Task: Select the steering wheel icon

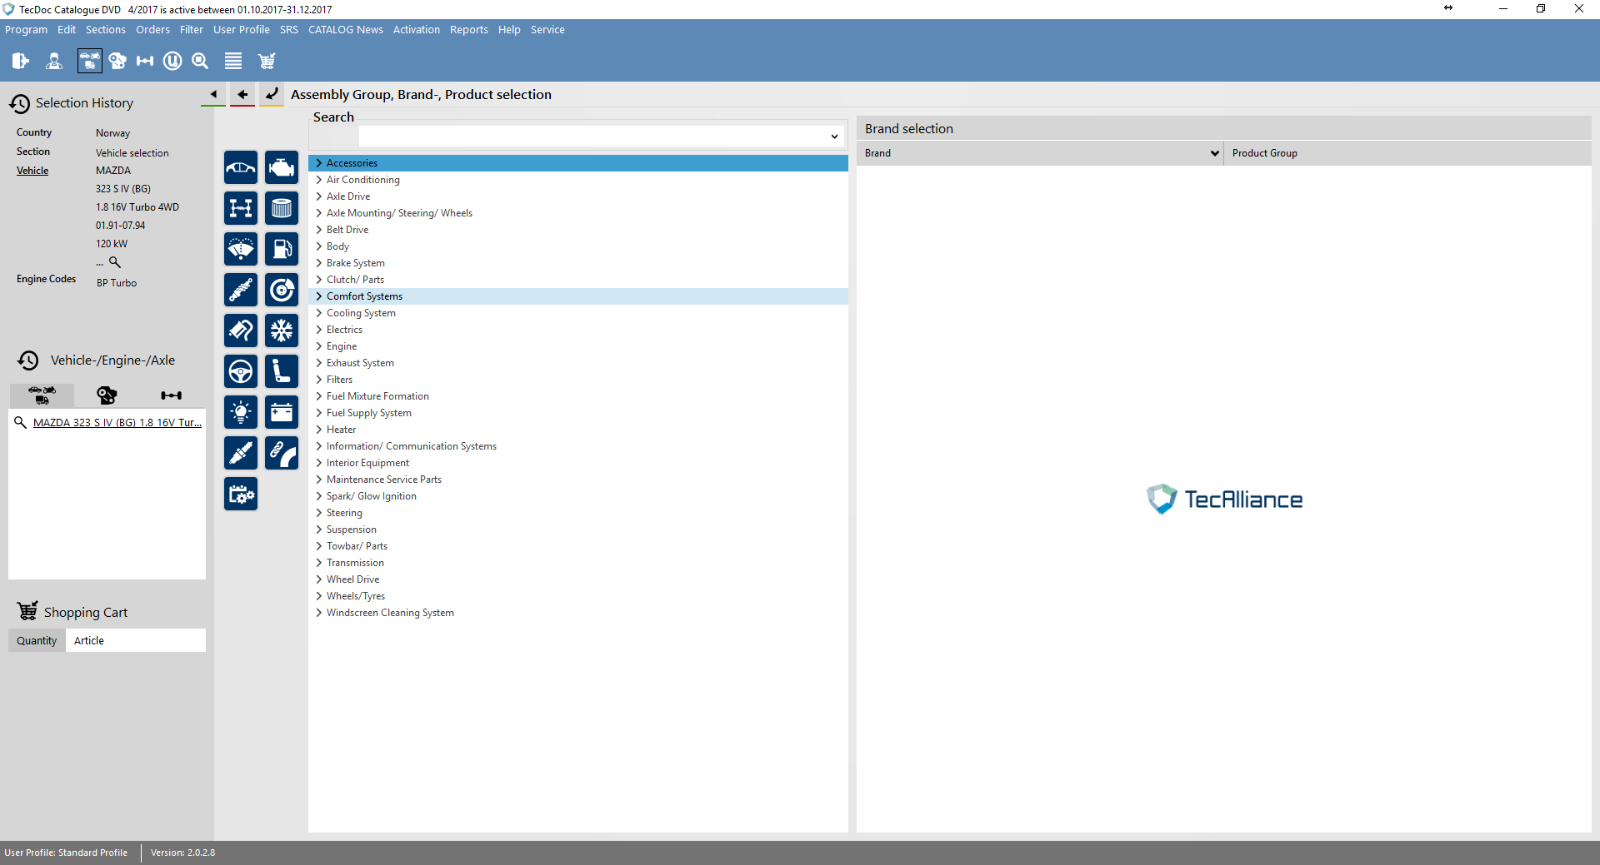Action: [241, 372]
